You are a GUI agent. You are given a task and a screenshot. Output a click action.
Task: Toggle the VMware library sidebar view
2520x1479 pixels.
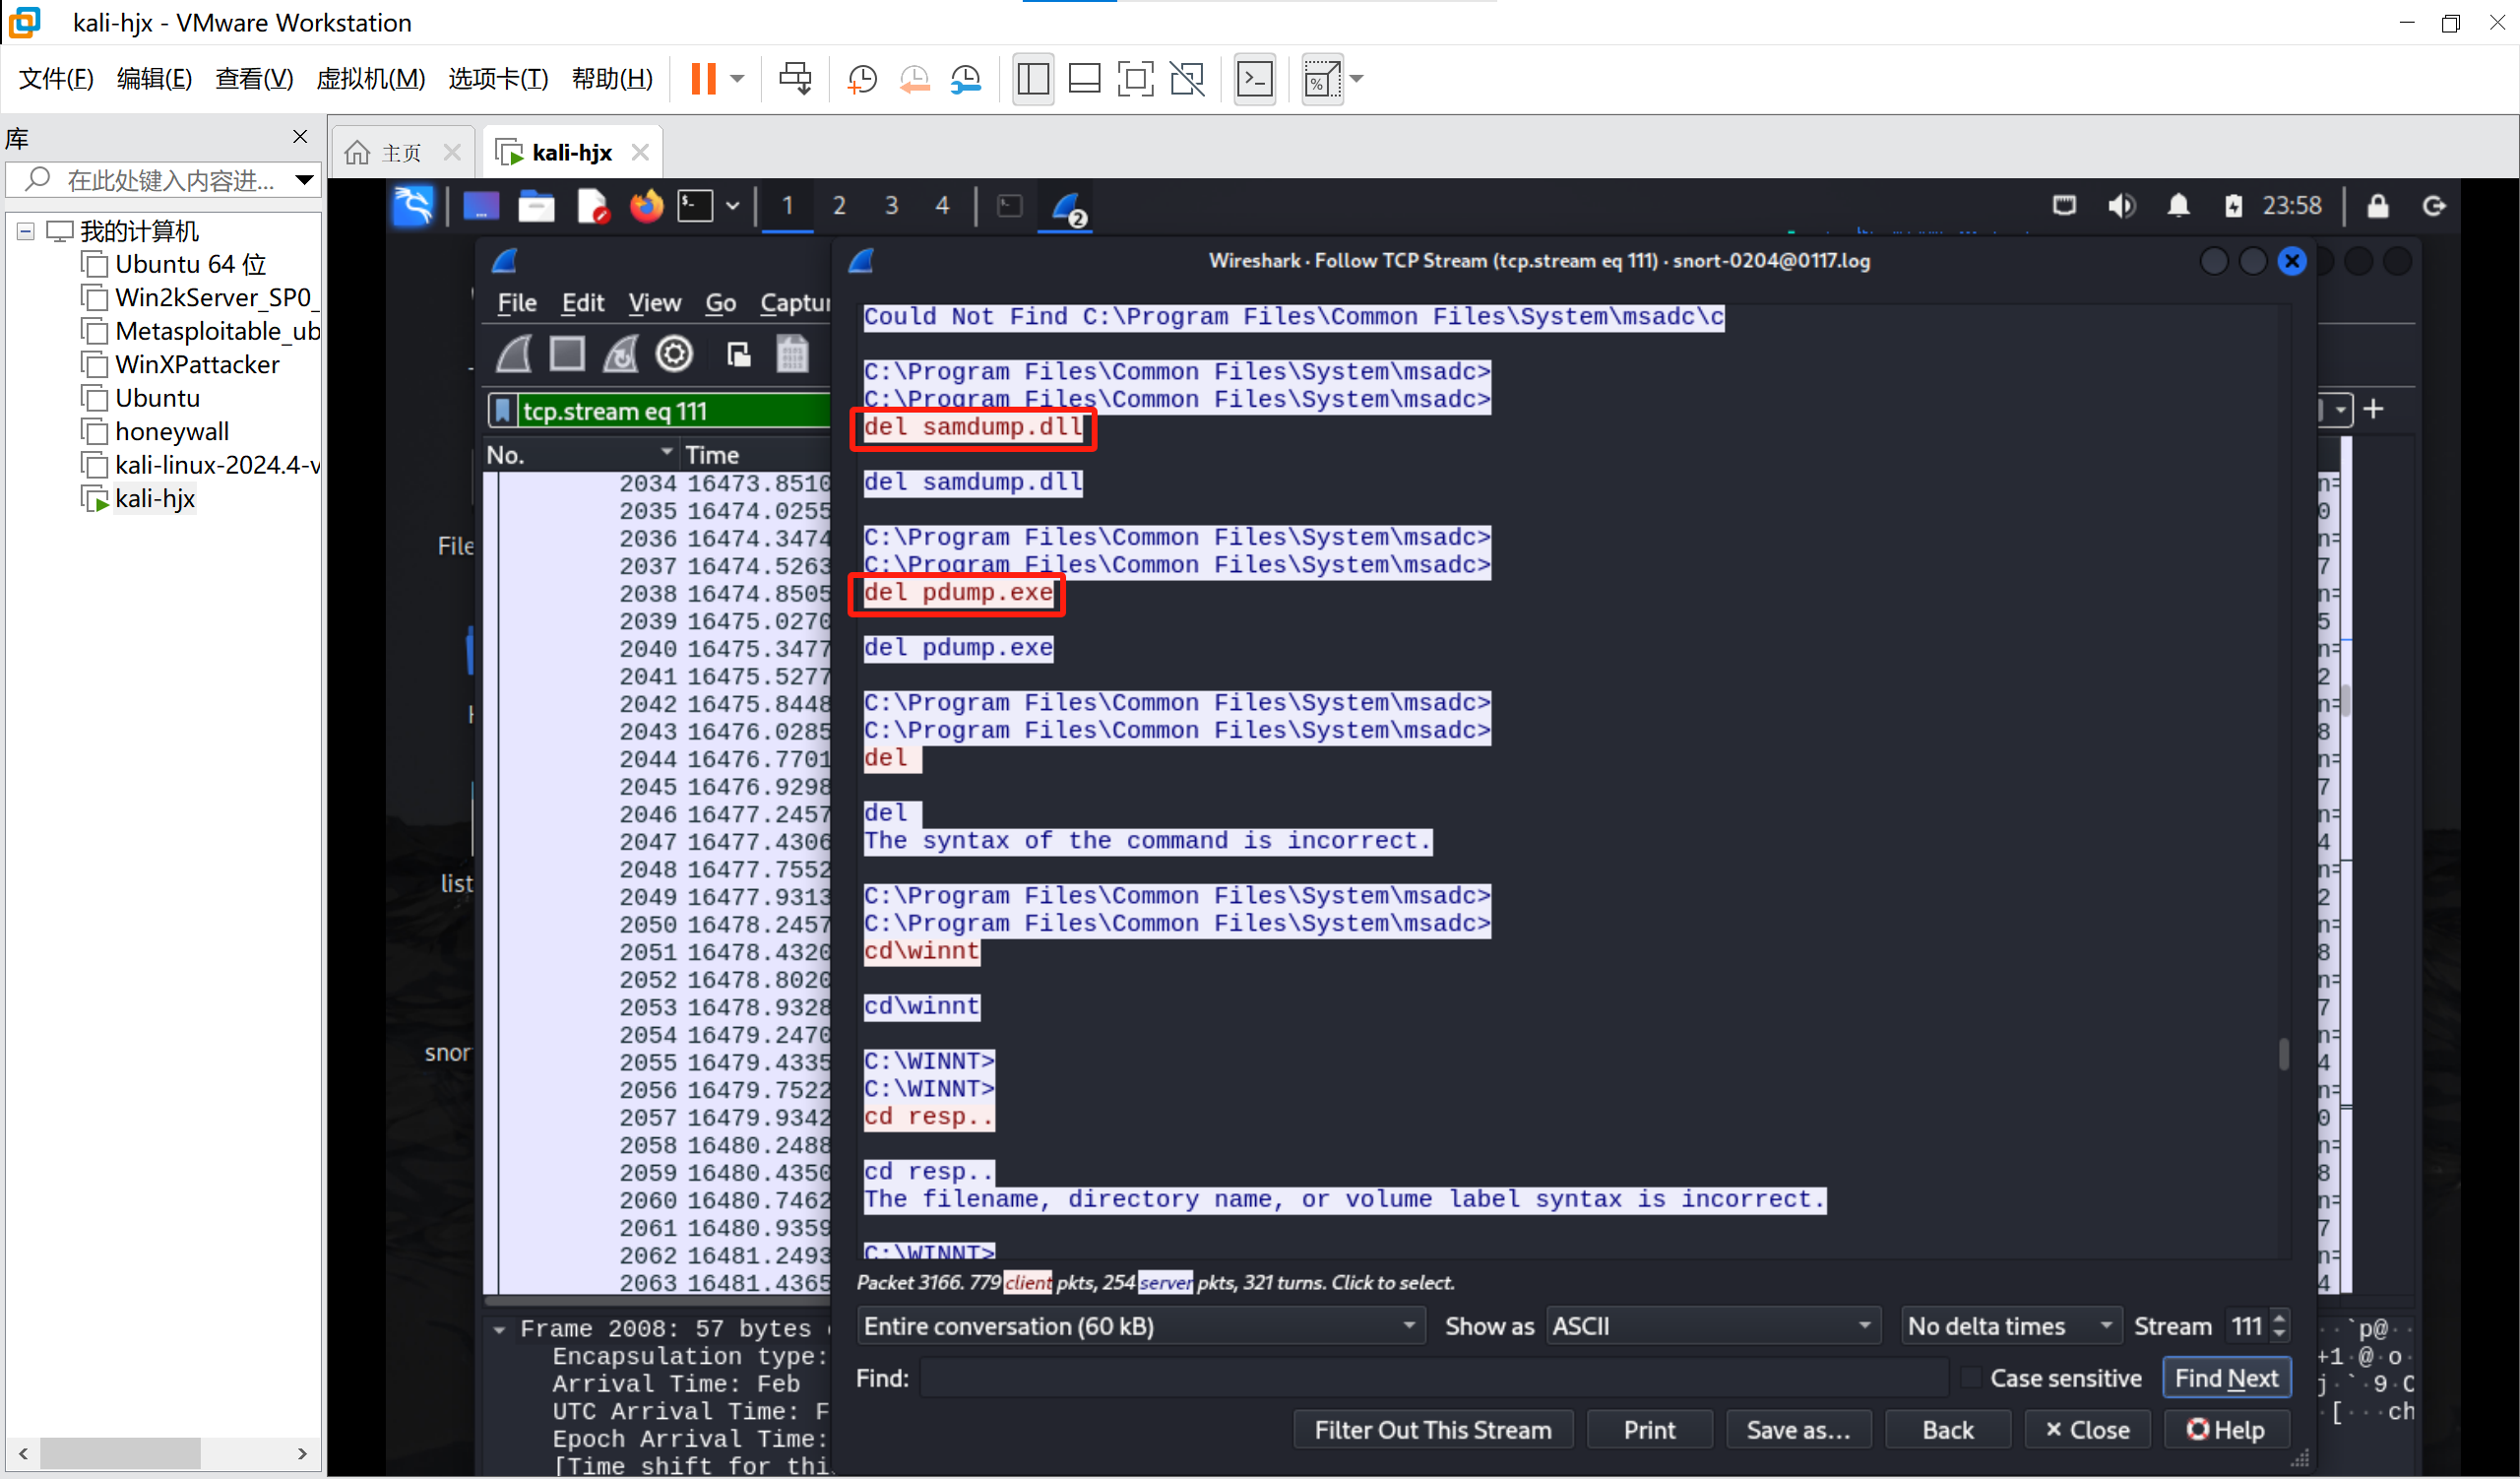1033,78
